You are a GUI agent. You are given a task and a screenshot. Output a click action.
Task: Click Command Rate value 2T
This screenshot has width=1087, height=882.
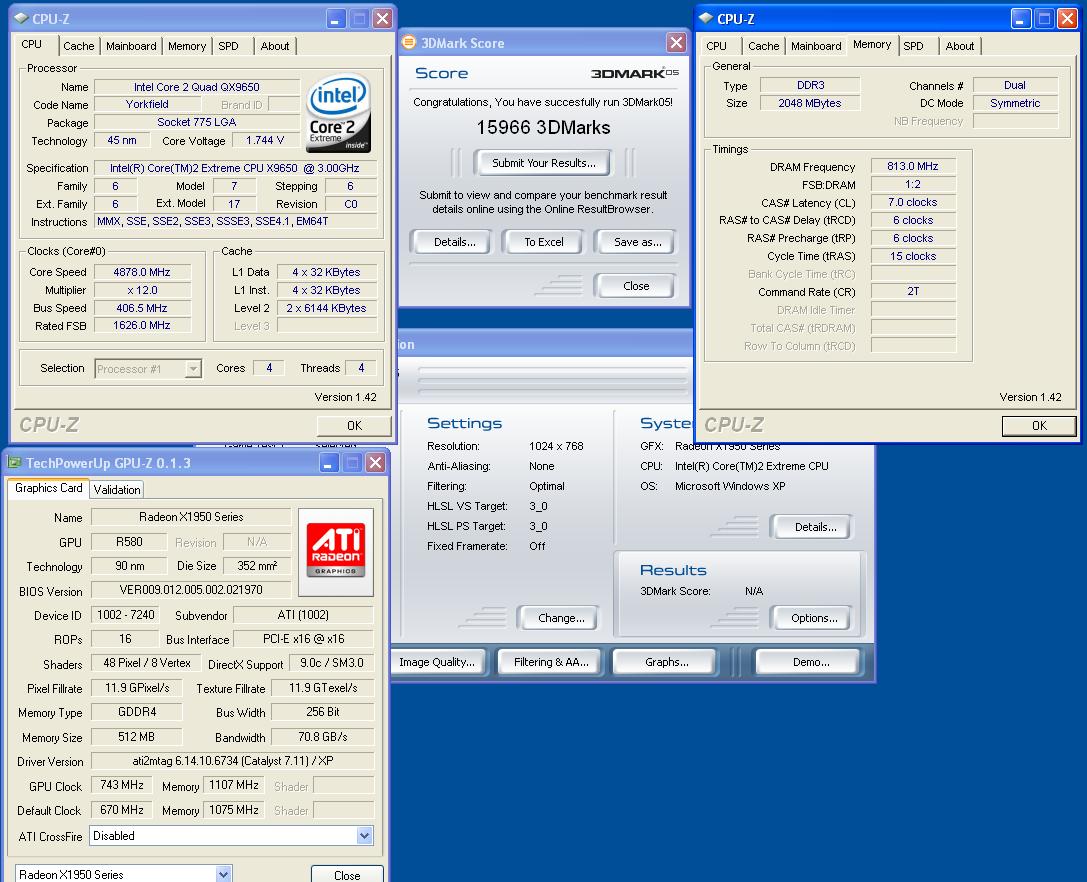[912, 291]
